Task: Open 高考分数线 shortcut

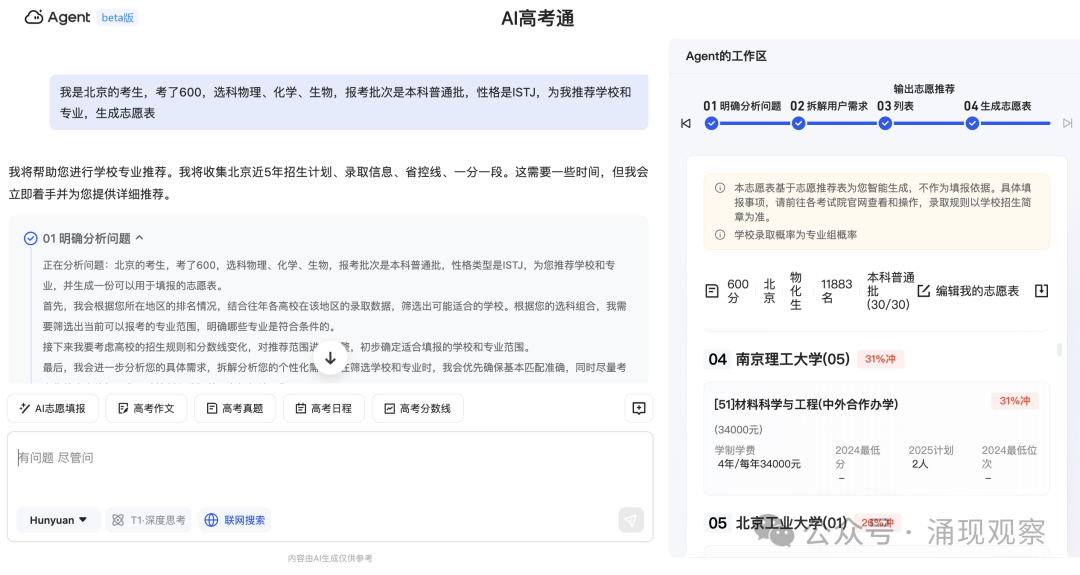Action: (417, 408)
